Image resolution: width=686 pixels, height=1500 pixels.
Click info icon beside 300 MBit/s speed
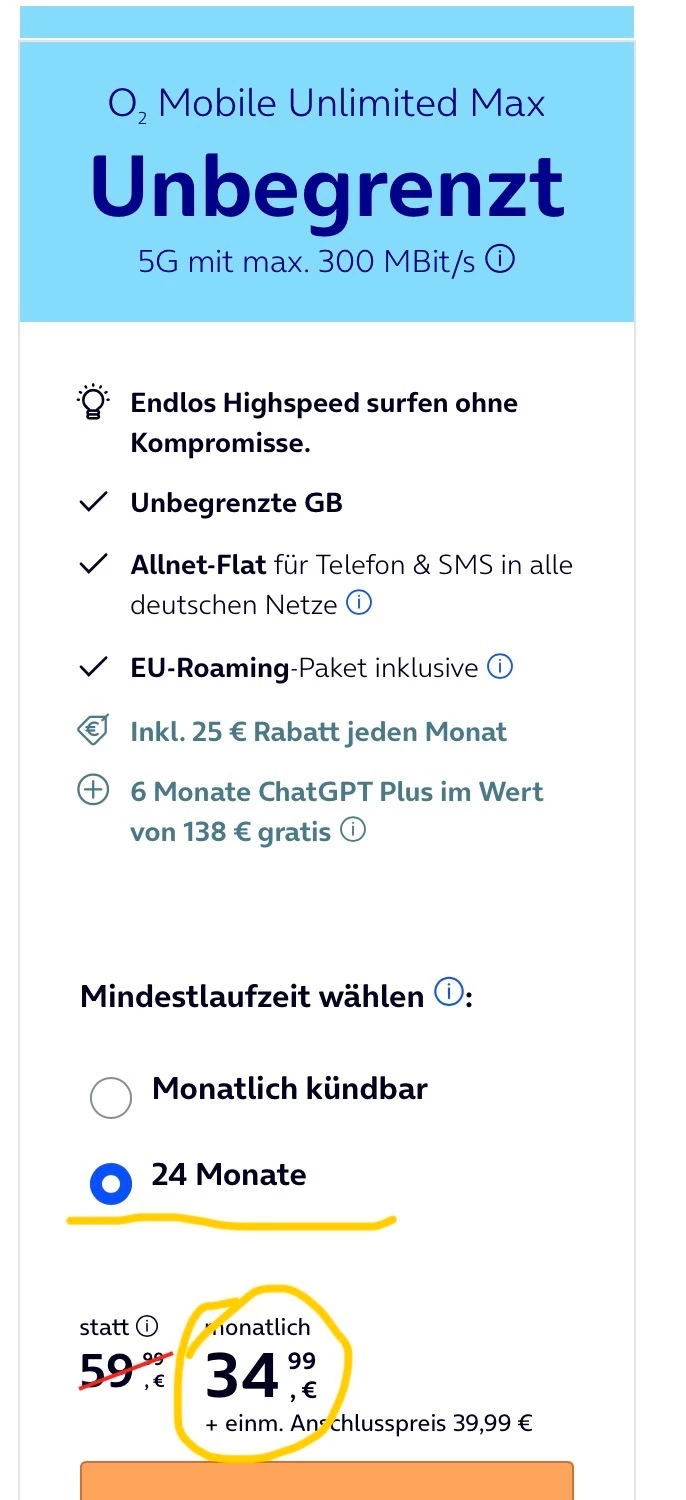click(x=500, y=261)
